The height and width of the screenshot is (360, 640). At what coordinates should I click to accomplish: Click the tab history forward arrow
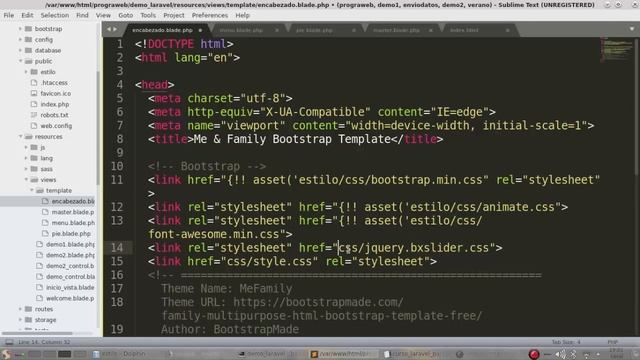click(115, 29)
